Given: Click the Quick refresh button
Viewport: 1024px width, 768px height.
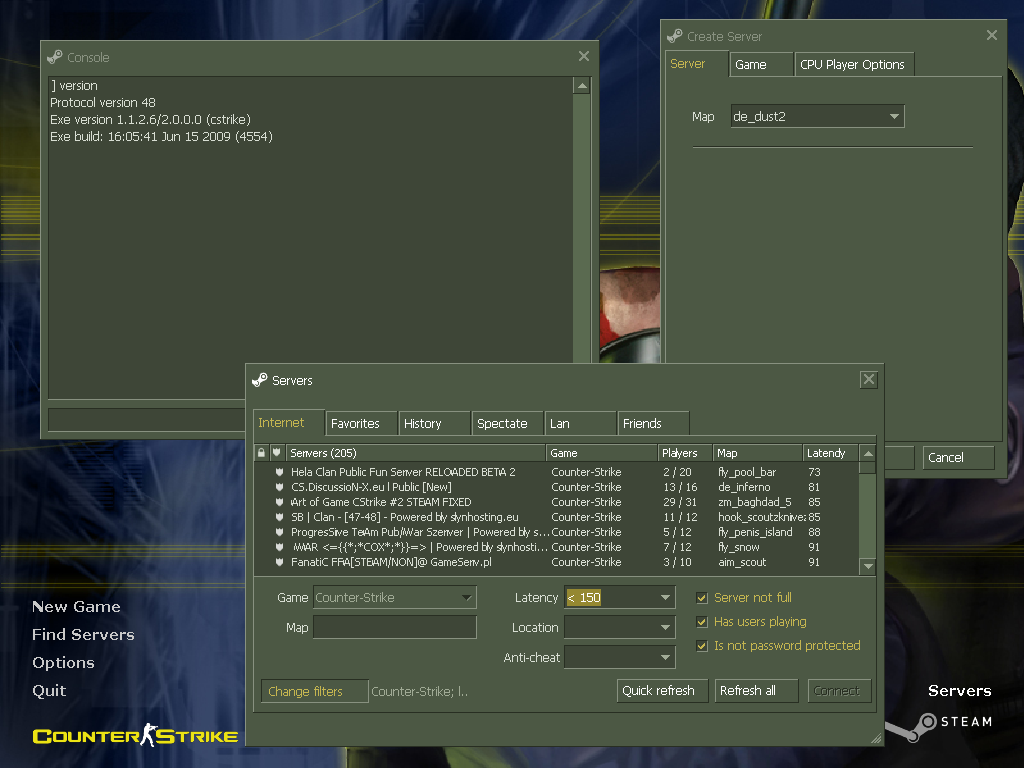Looking at the screenshot, I should [662, 690].
